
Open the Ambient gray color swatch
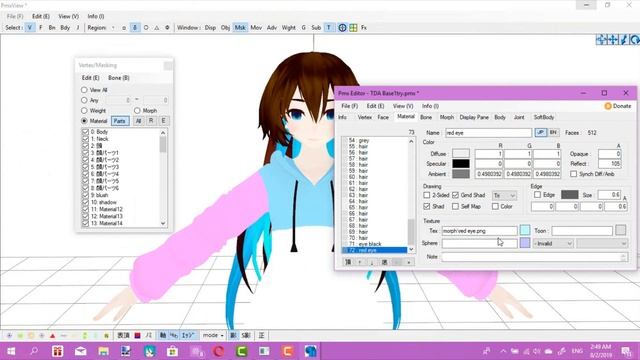click(x=461, y=174)
